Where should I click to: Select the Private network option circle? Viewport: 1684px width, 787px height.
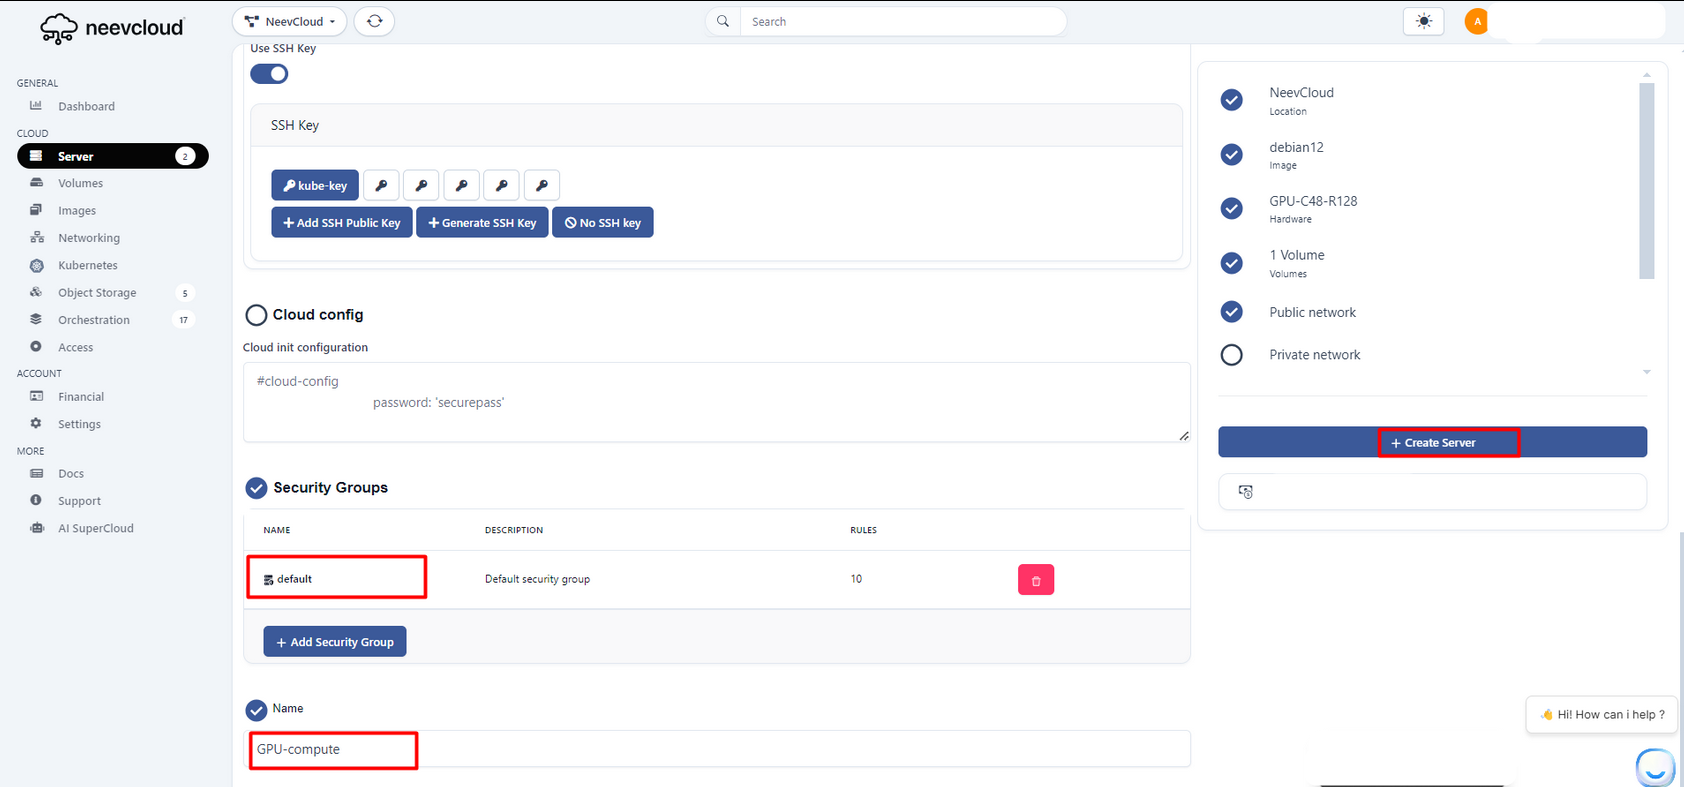coord(1232,355)
